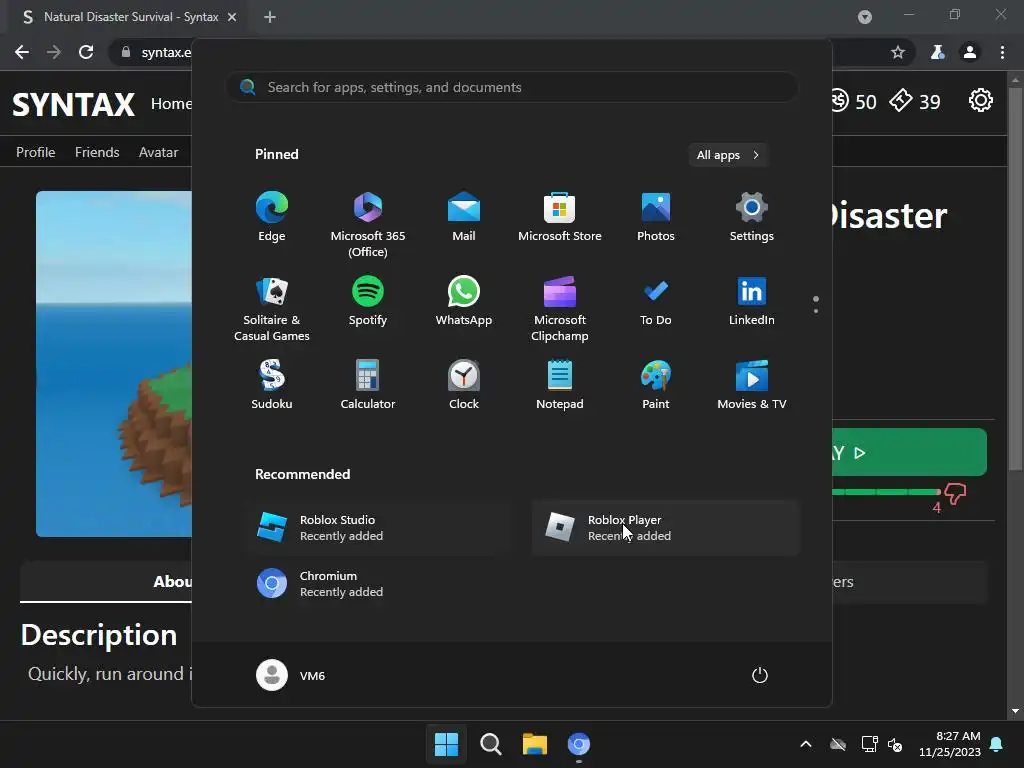The width and height of the screenshot is (1024, 768).
Task: Click the Start menu search field
Action: click(512, 87)
